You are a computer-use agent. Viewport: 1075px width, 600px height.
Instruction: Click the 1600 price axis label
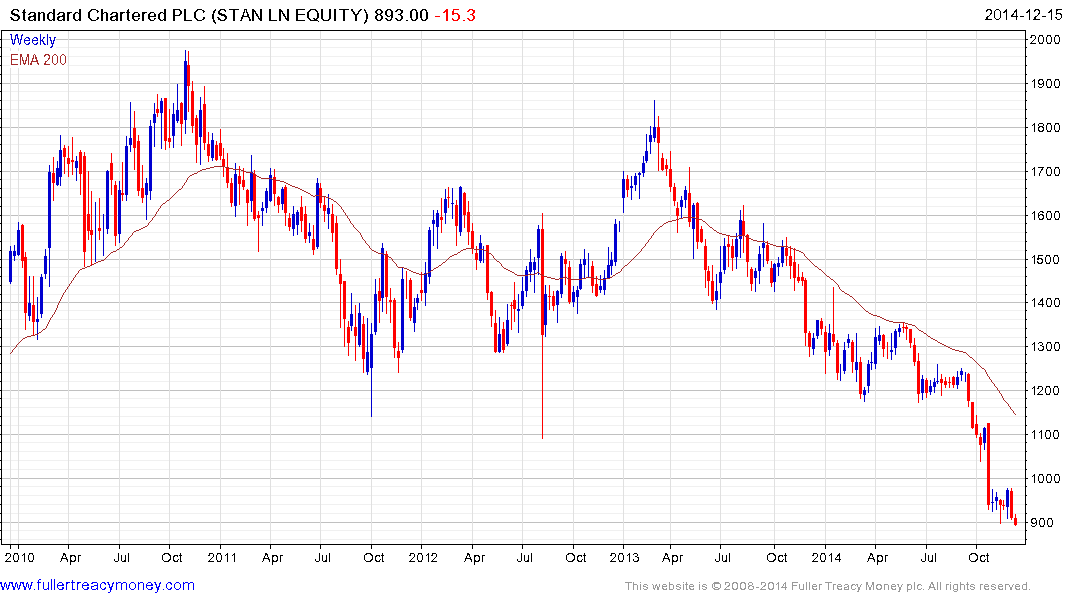[x=1046, y=215]
